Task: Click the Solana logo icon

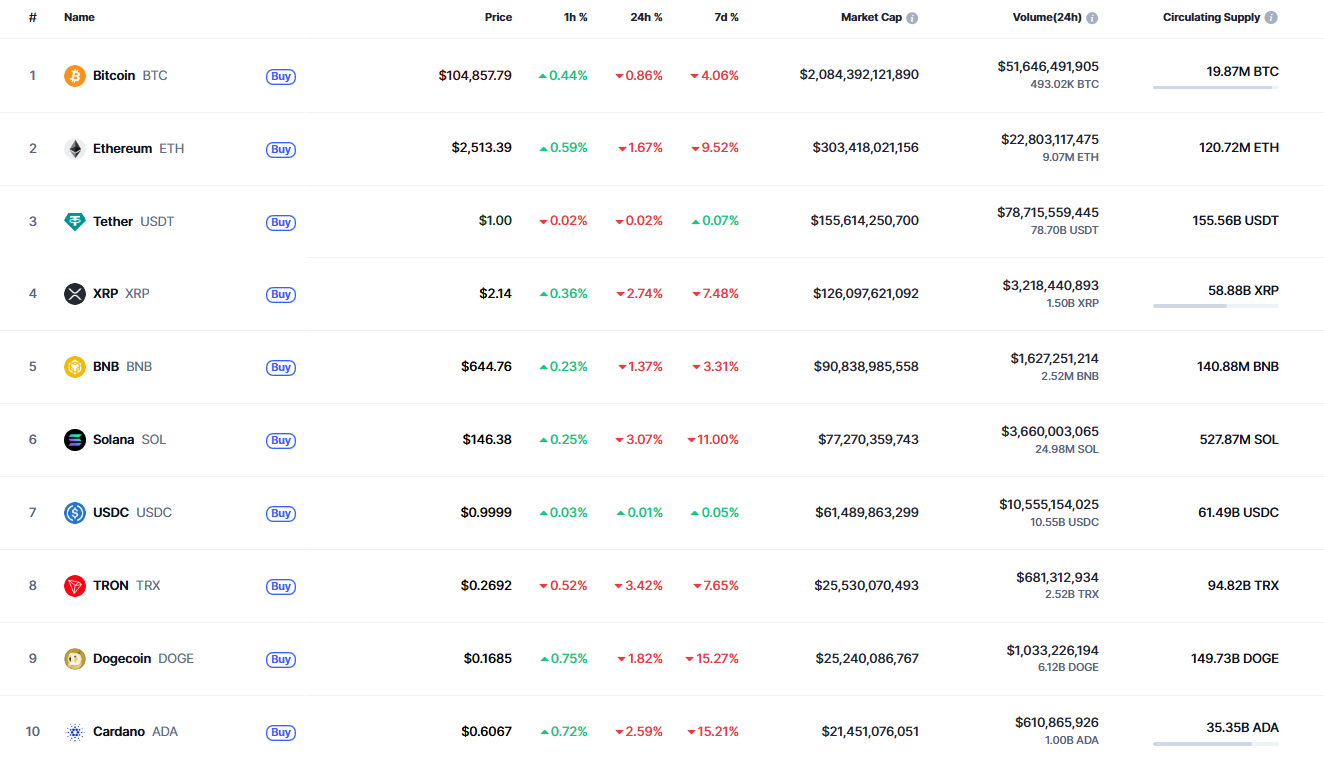Action: coord(75,440)
